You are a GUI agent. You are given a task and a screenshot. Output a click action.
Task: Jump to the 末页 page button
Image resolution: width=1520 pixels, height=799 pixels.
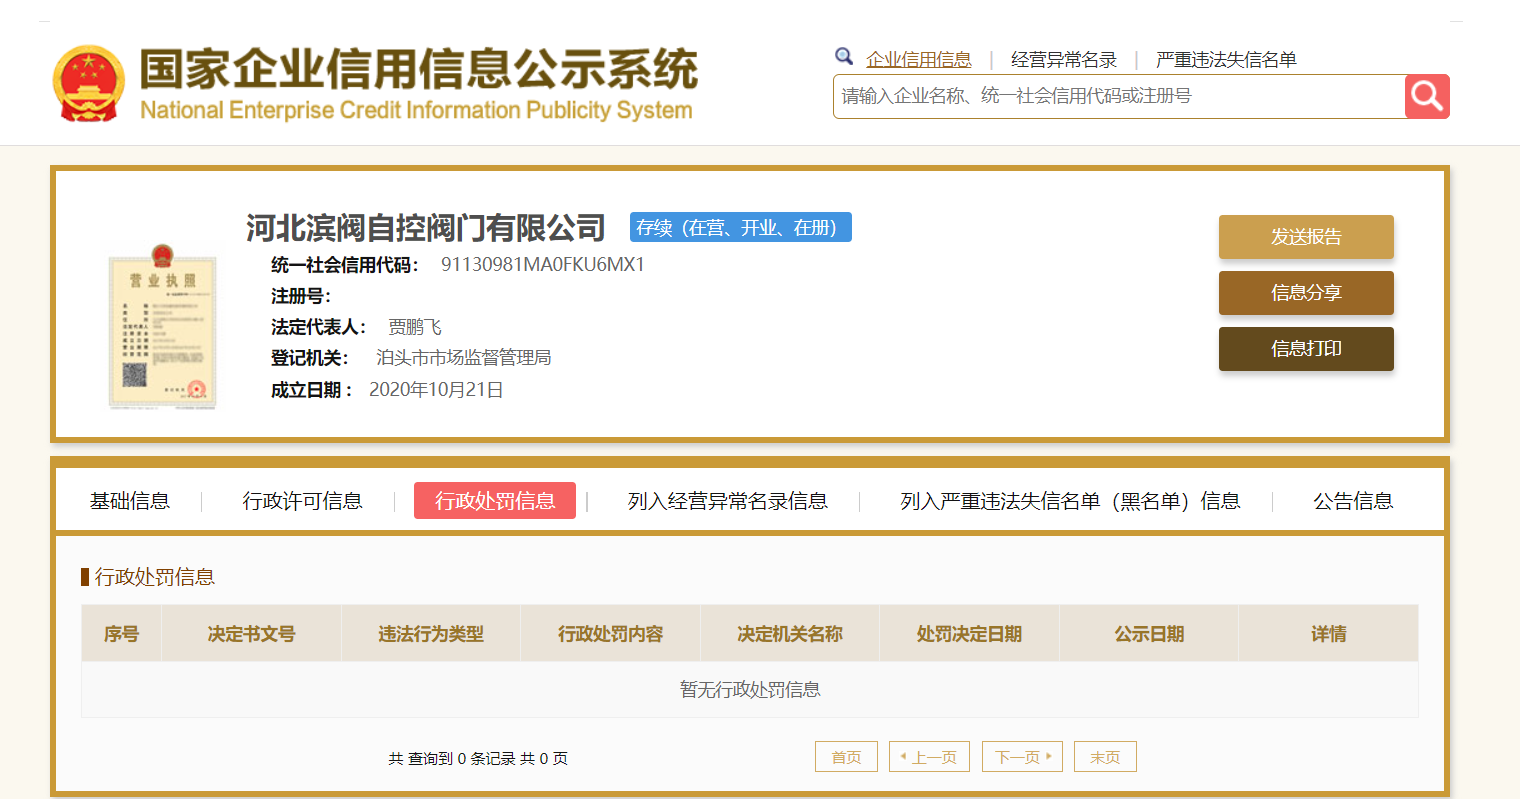click(1105, 757)
